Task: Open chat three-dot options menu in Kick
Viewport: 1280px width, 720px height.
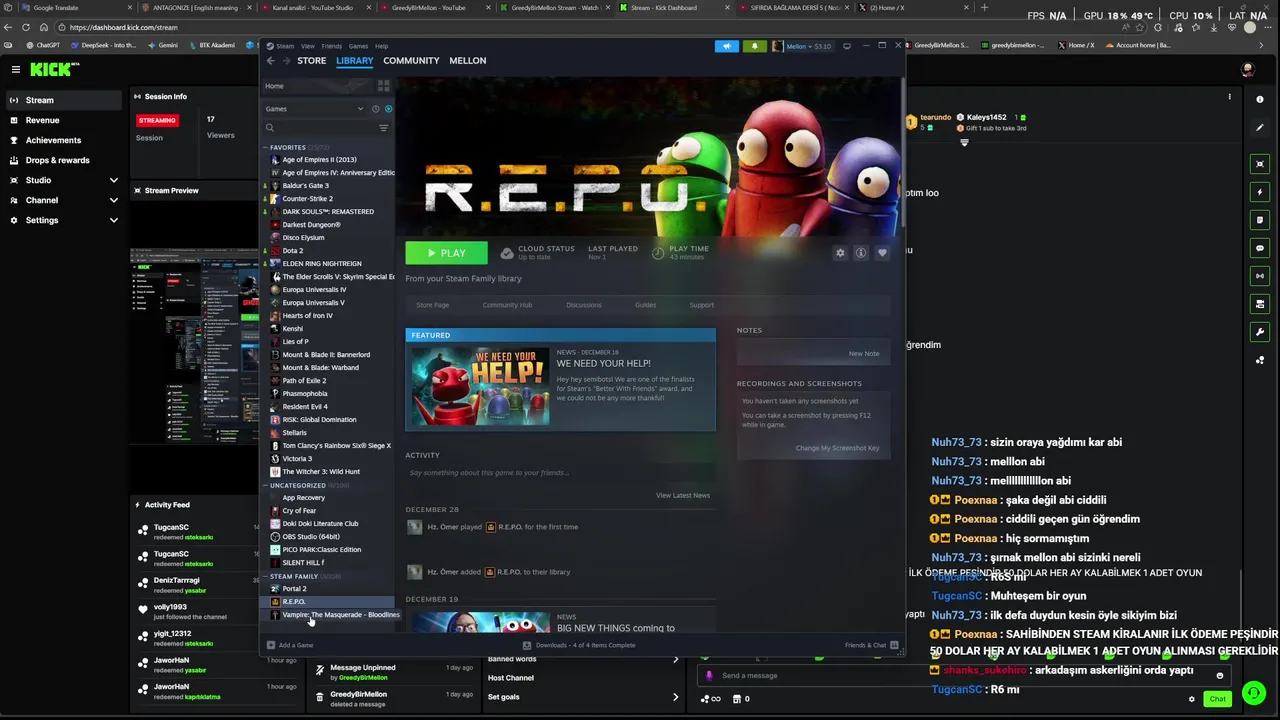Action: [1230, 97]
